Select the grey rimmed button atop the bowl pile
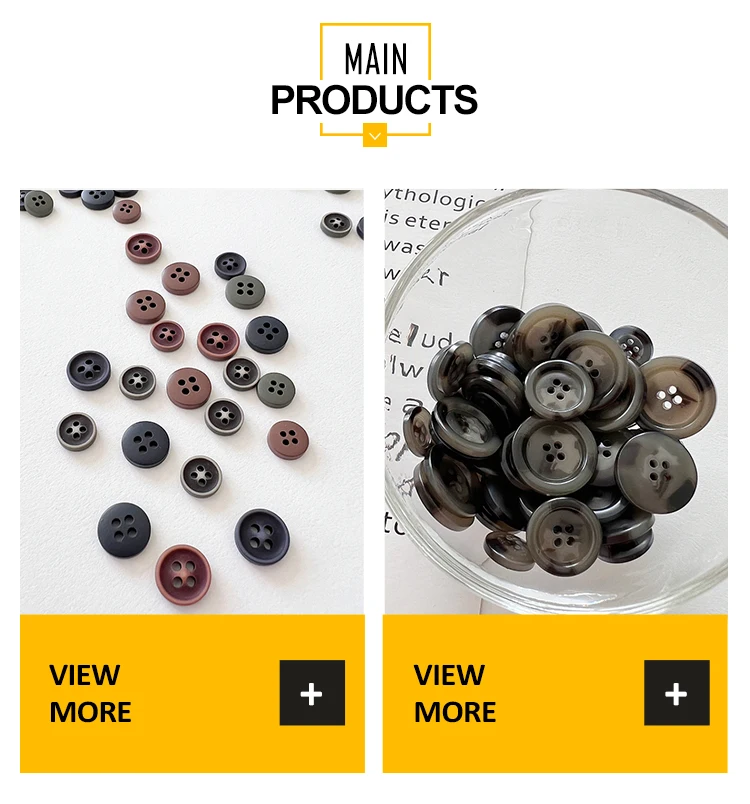Image resolution: width=750 pixels, height=804 pixels. (x=559, y=390)
